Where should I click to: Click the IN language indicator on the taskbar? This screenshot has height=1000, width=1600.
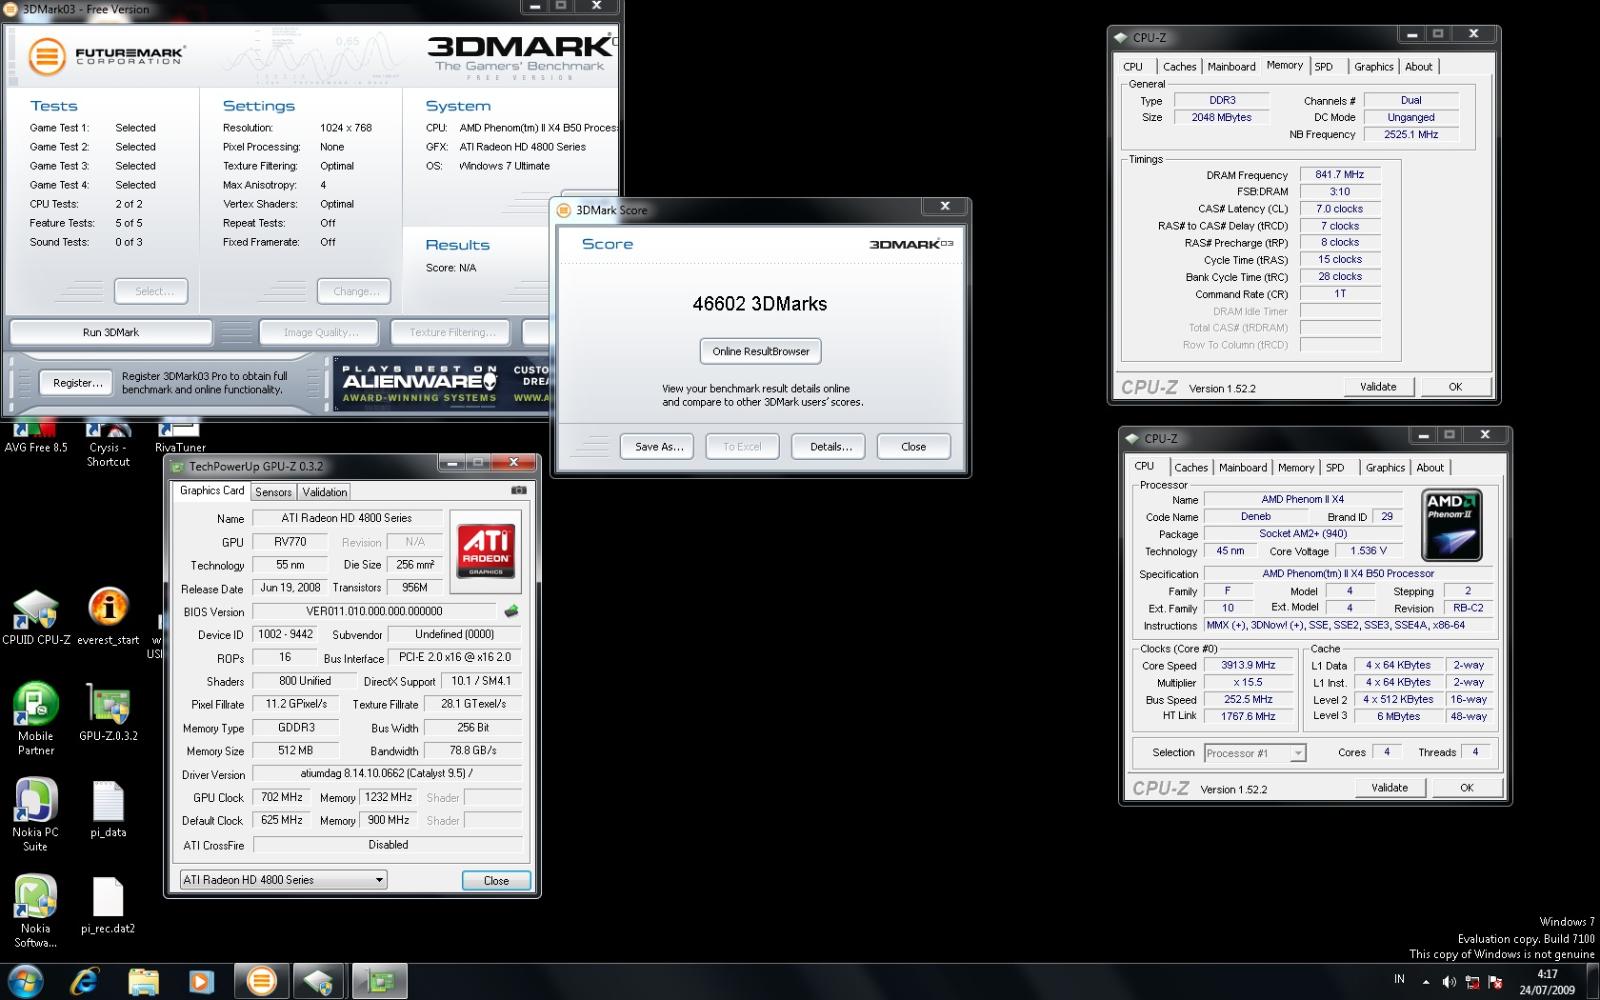1399,979
